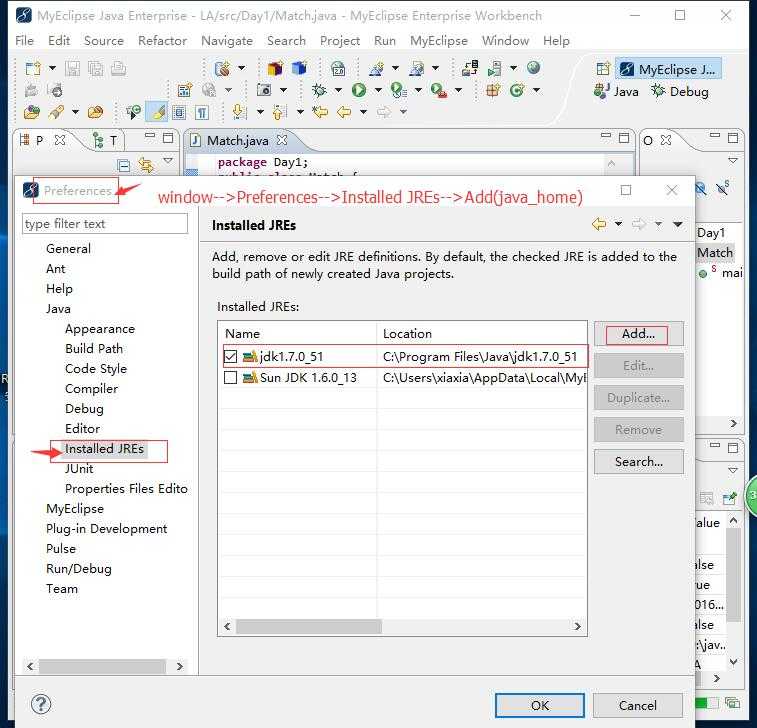Click Next Annotation down arrow icon
757x728 pixels.
[238, 112]
